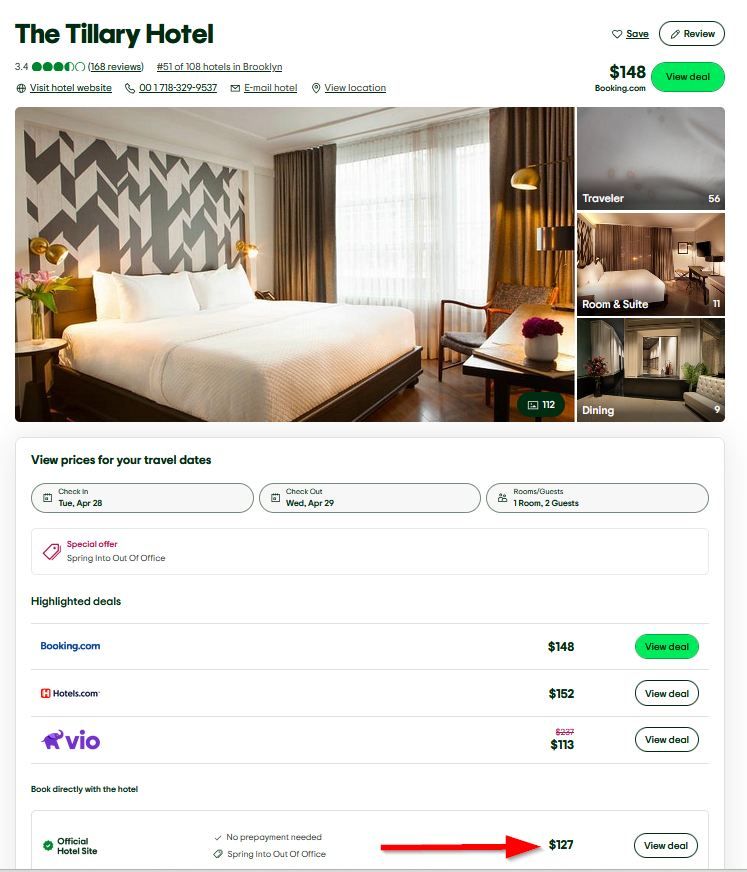Click the heart Save icon
Image resolution: width=747 pixels, height=872 pixels.
[616, 34]
